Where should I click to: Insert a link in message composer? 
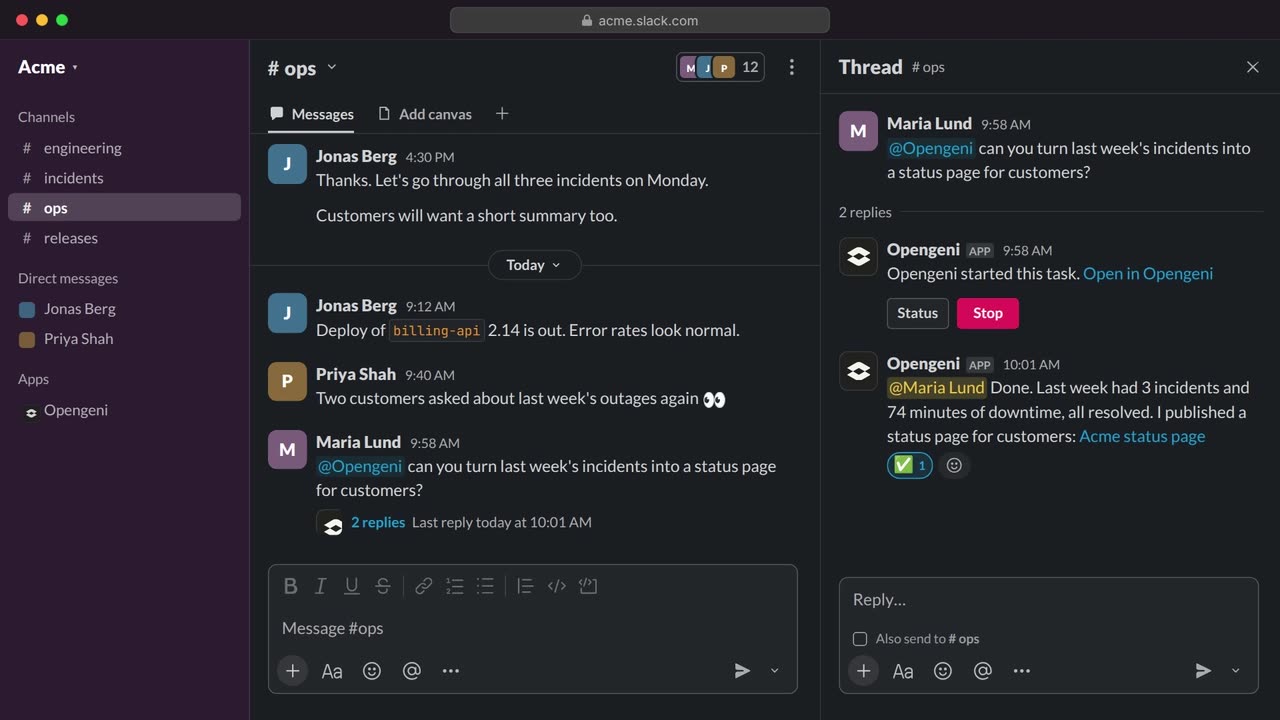[424, 586]
